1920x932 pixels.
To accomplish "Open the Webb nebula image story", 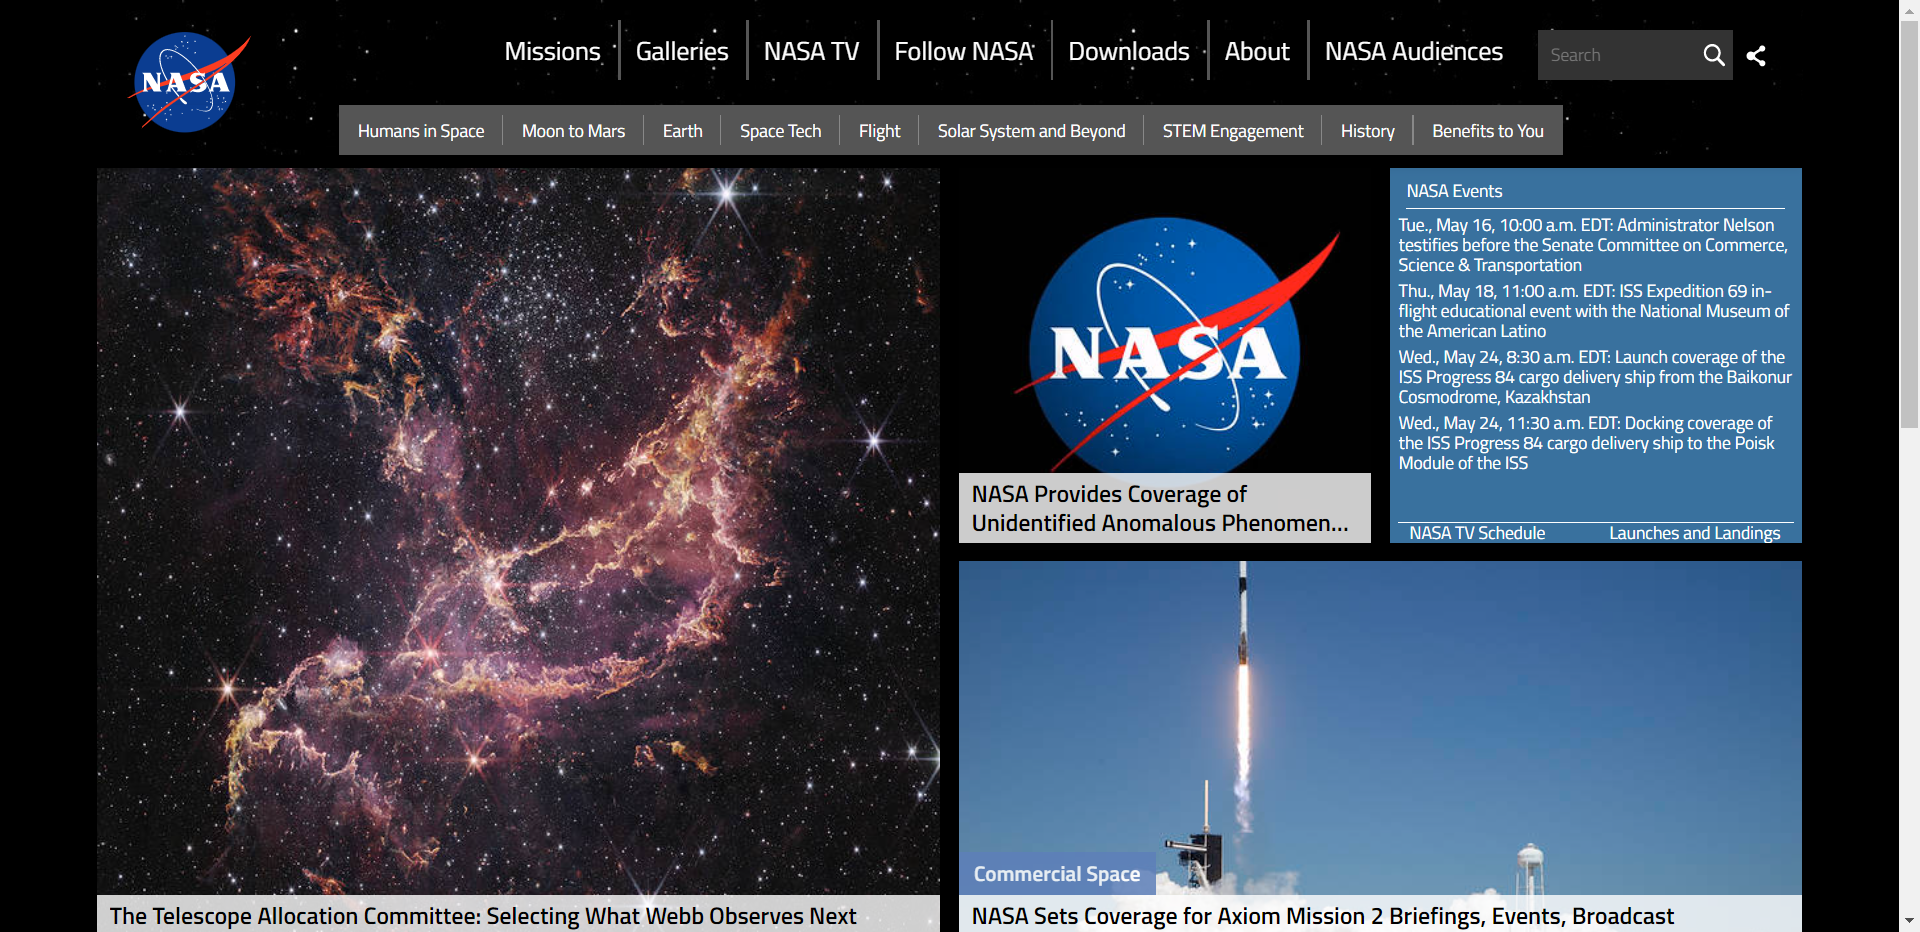I will [518, 530].
